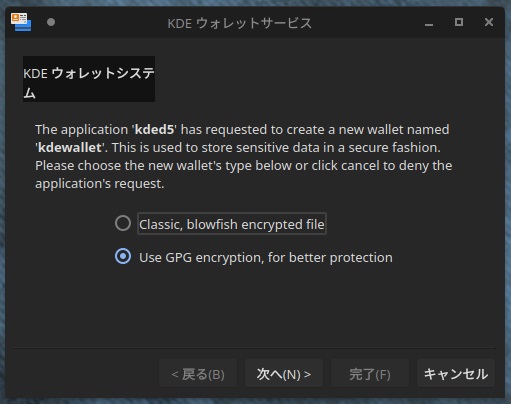Click the 'KDE ウォレットサービス' window title
Image resolution: width=511 pixels, height=404 pixels.
click(x=239, y=23)
